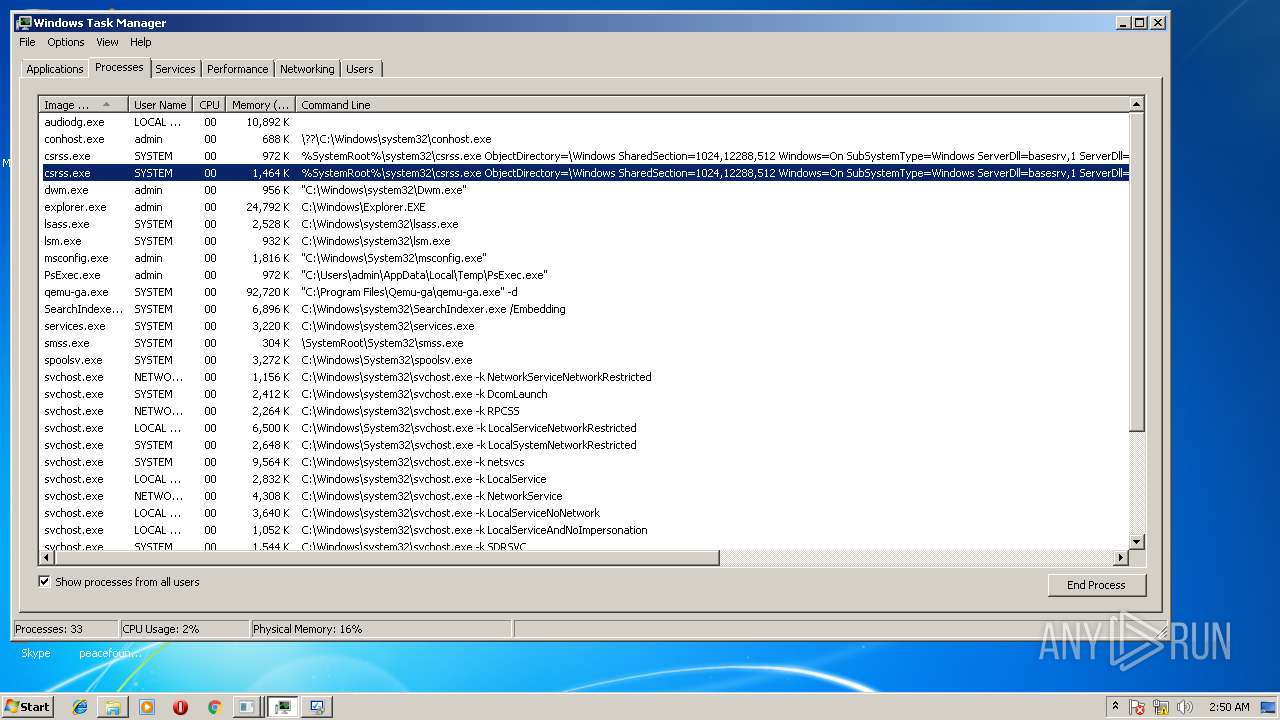Launch Windows Media Player from taskbar
The width and height of the screenshot is (1280, 720).
147,707
